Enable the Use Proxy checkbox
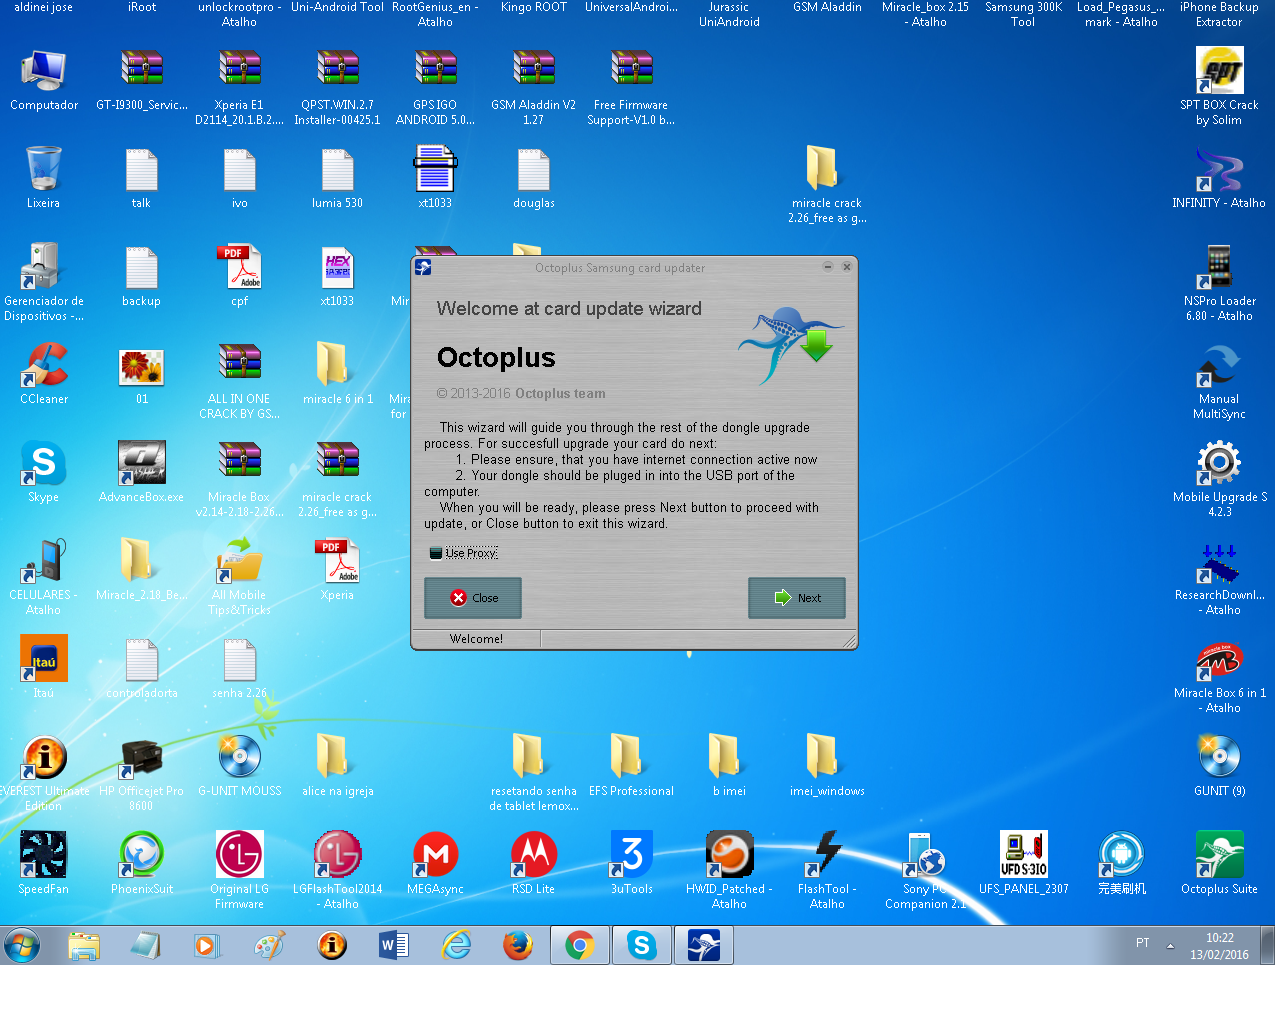The image size is (1280, 1024). (436, 553)
